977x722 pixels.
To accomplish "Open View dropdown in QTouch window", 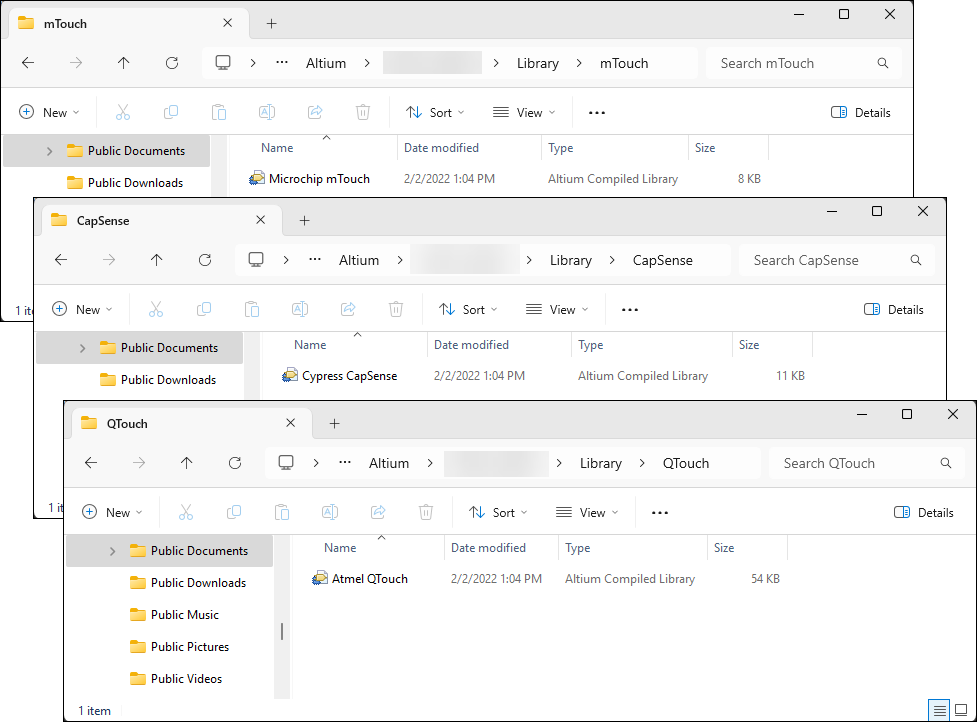I will [x=586, y=513].
